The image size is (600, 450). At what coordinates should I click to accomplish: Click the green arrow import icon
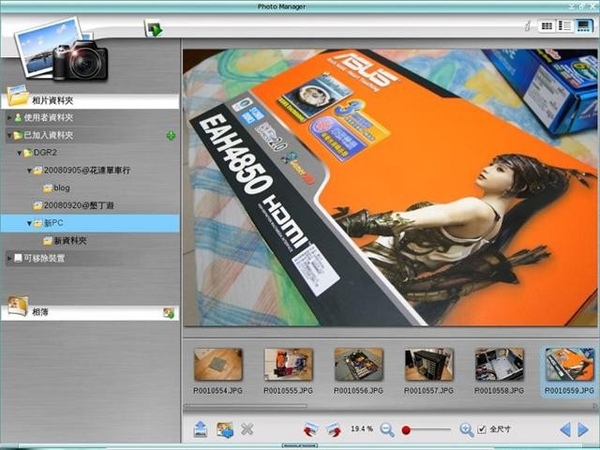click(x=154, y=28)
